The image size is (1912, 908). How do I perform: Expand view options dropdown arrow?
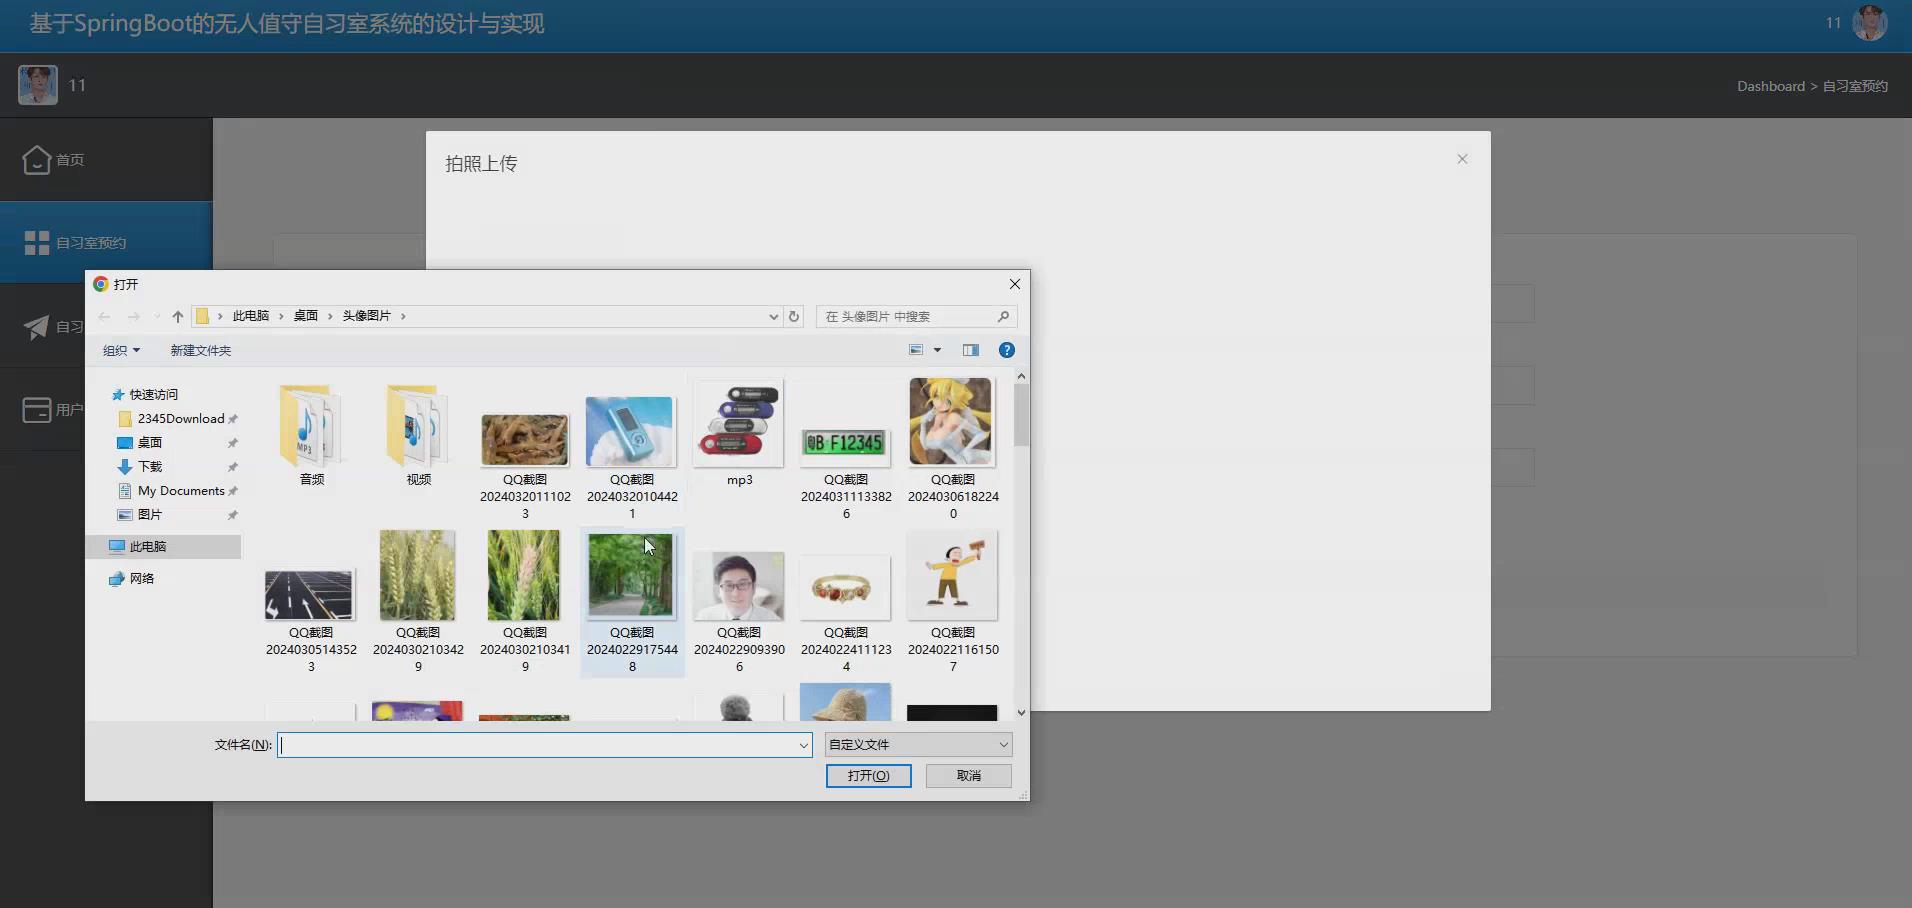(937, 350)
